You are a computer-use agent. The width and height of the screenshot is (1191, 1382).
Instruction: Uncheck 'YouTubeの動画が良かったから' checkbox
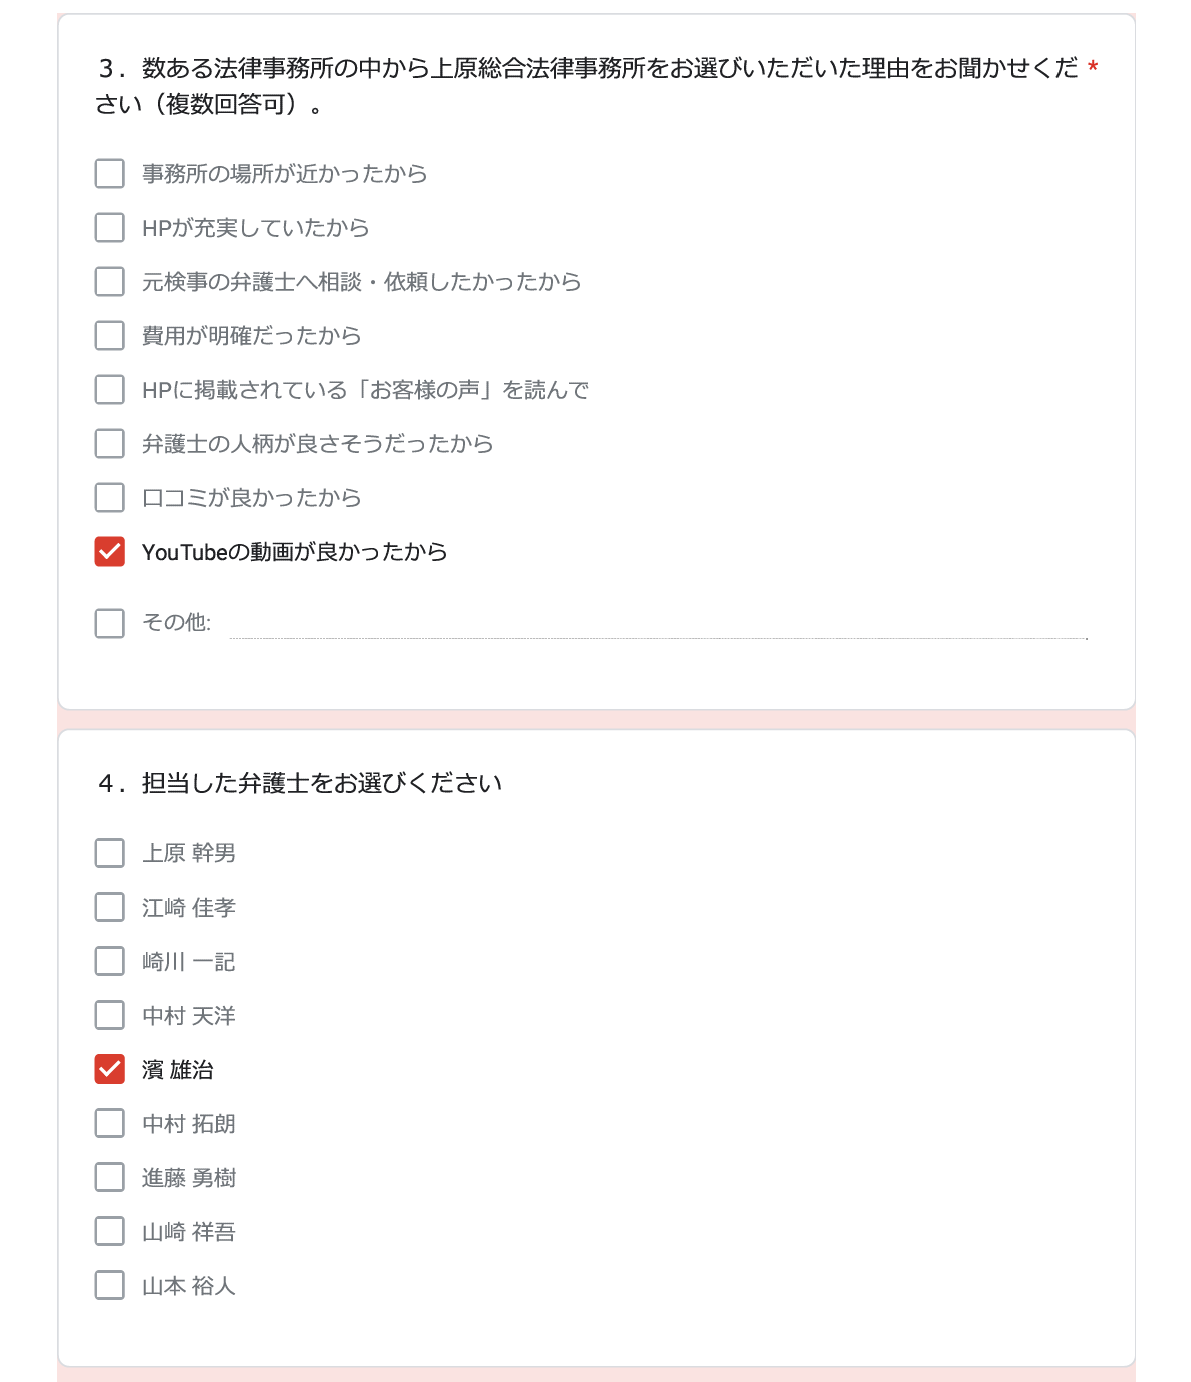[x=110, y=552]
